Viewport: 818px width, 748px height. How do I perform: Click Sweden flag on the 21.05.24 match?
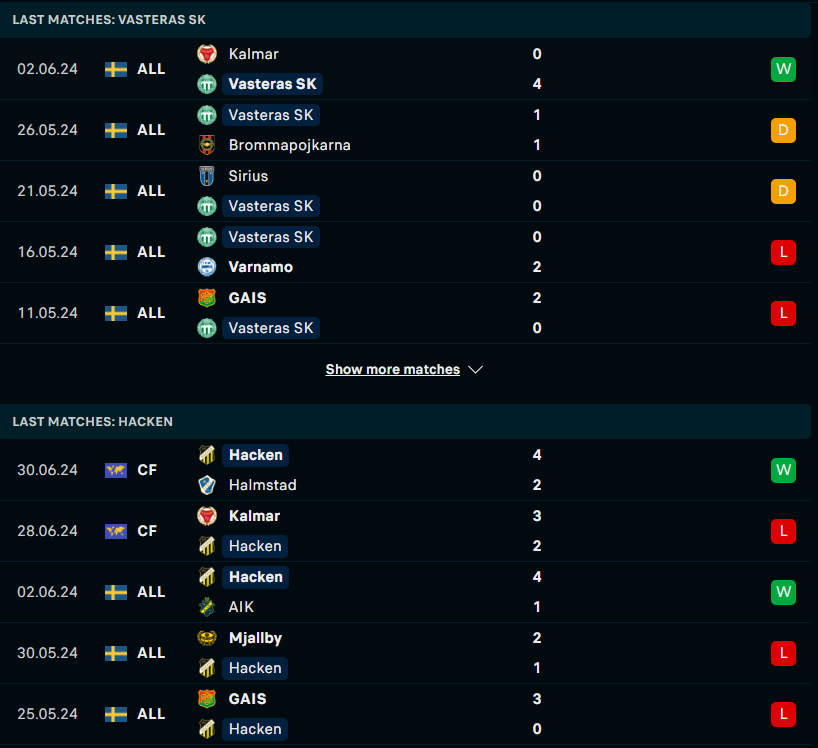pos(116,191)
